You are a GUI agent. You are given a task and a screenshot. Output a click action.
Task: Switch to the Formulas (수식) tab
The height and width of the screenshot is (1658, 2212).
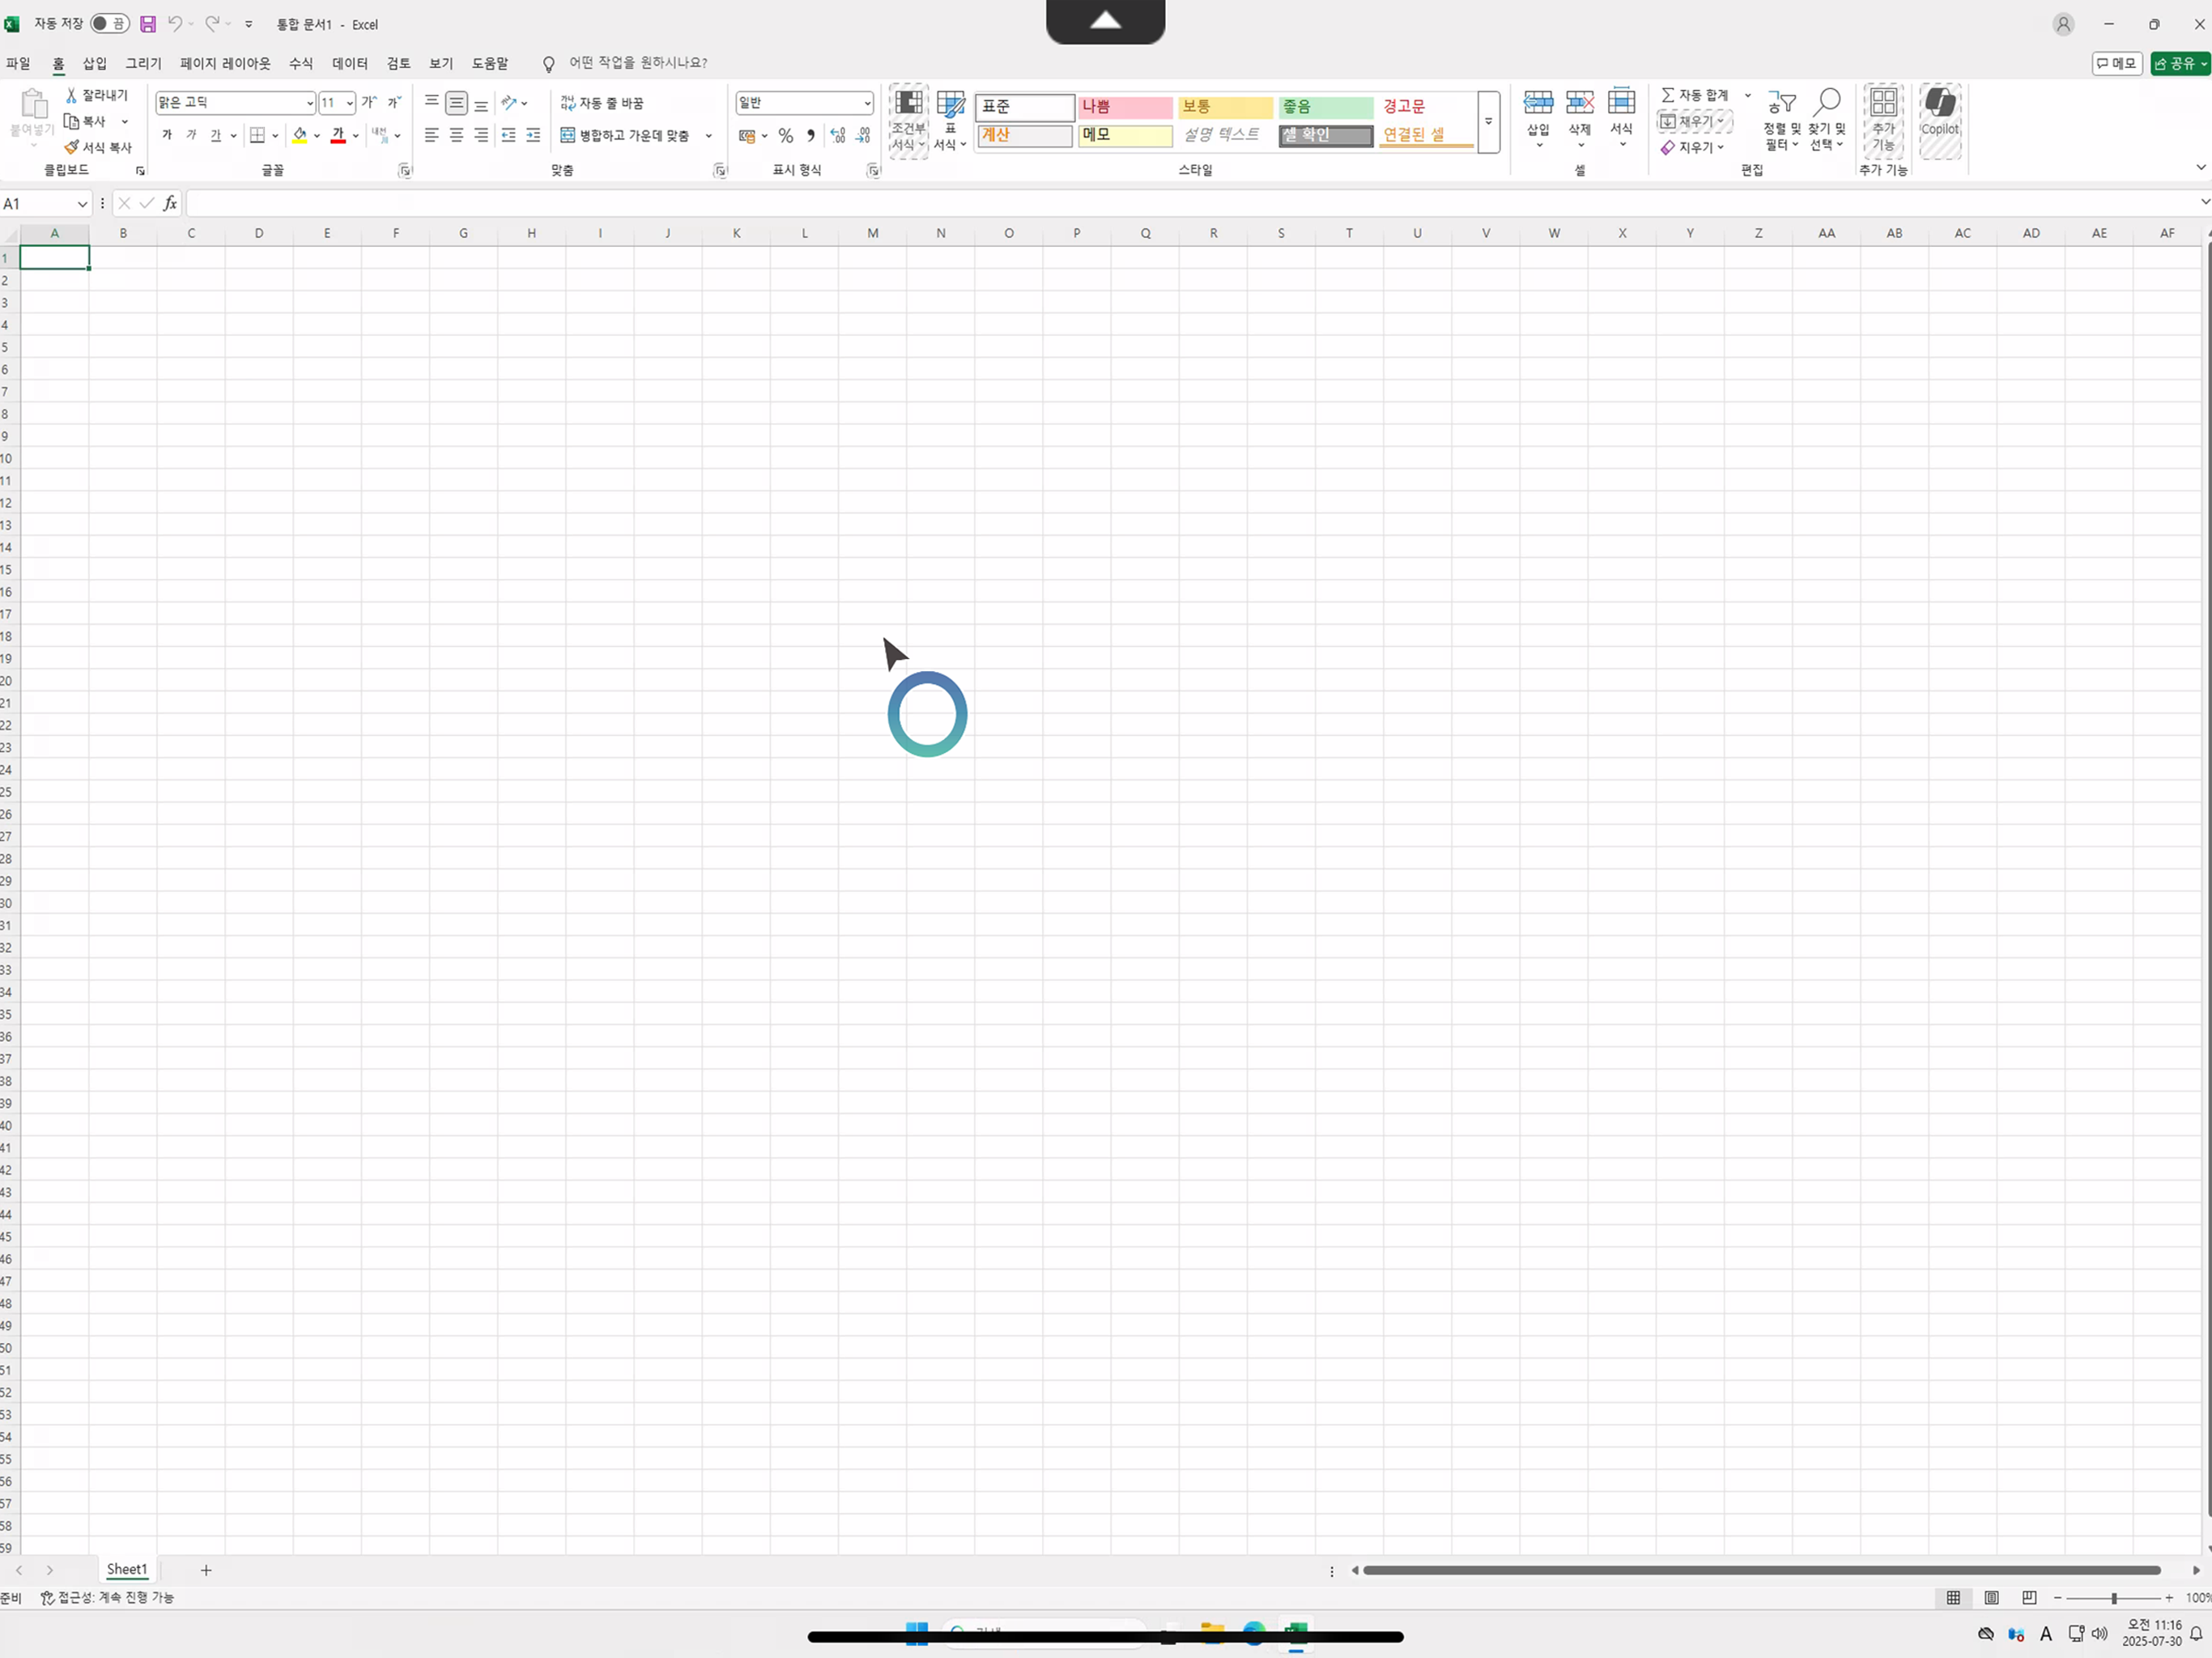click(x=301, y=63)
